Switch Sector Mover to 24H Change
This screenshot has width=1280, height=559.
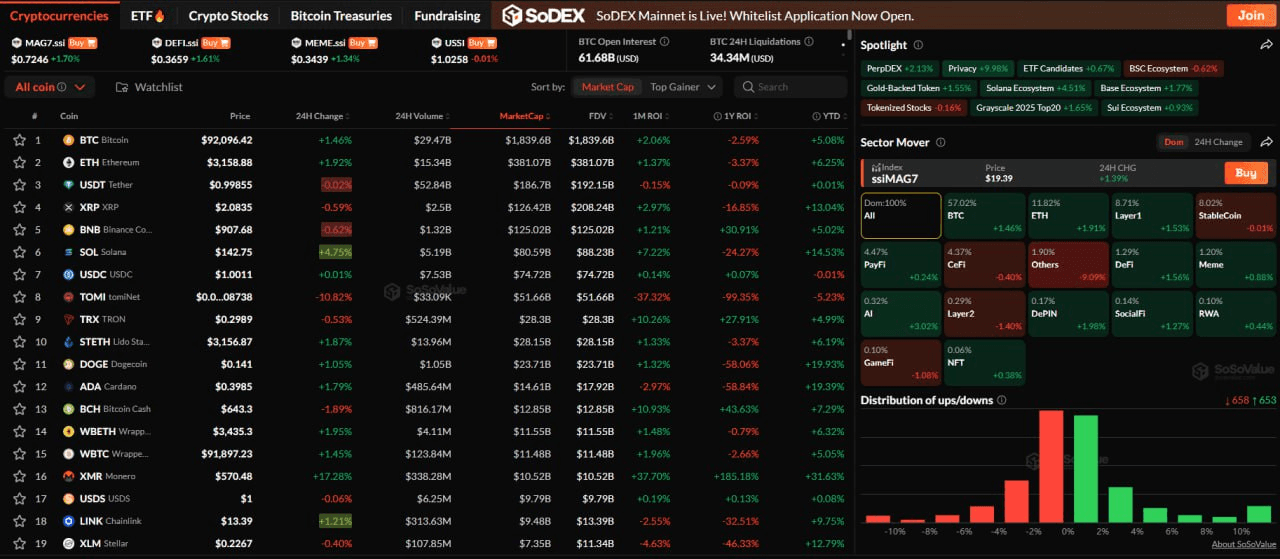click(x=1218, y=142)
